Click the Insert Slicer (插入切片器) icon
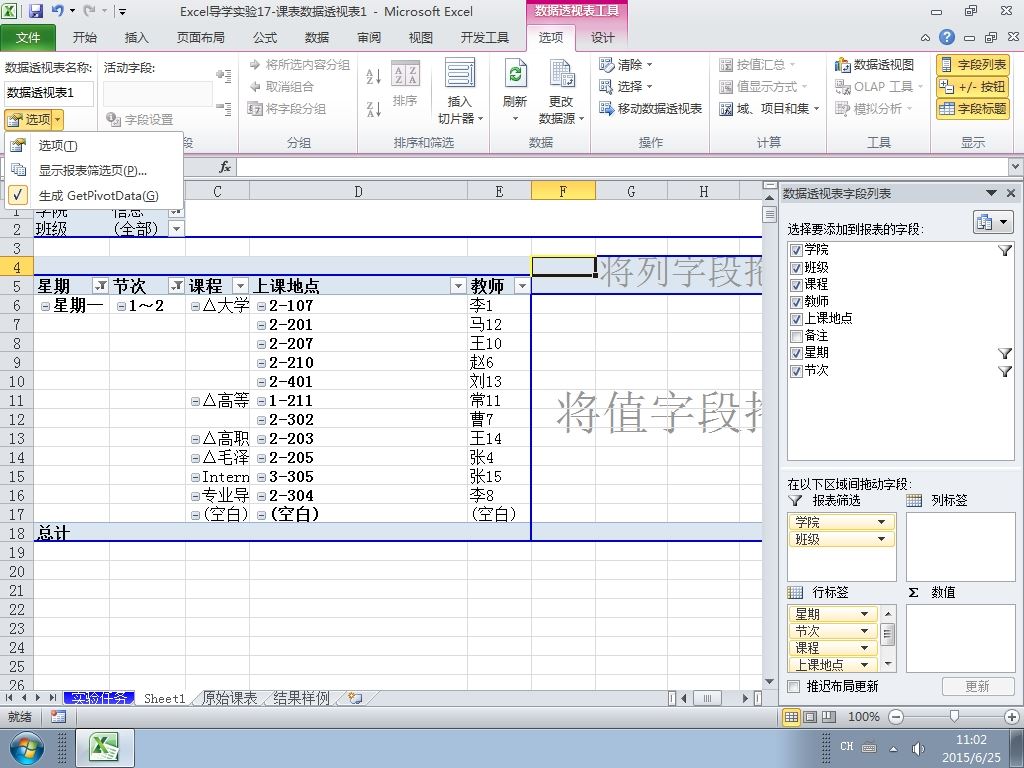This screenshot has width=1024, height=768. pyautogui.click(x=460, y=73)
